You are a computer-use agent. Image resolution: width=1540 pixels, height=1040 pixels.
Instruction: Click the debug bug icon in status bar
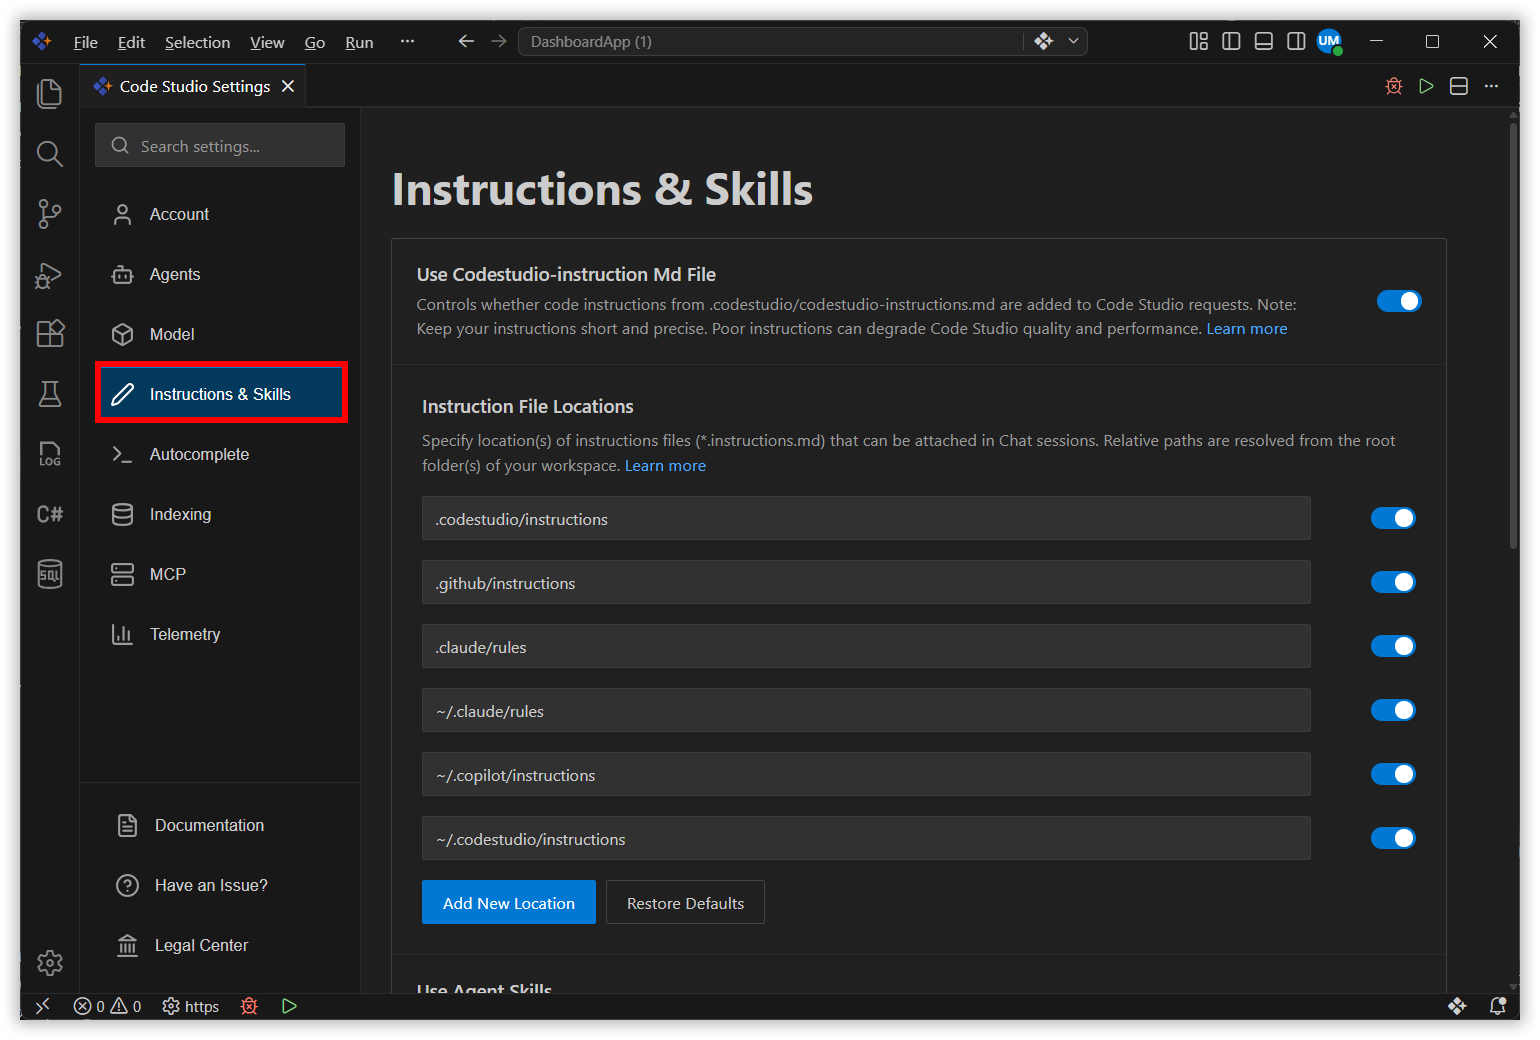[x=249, y=1006]
